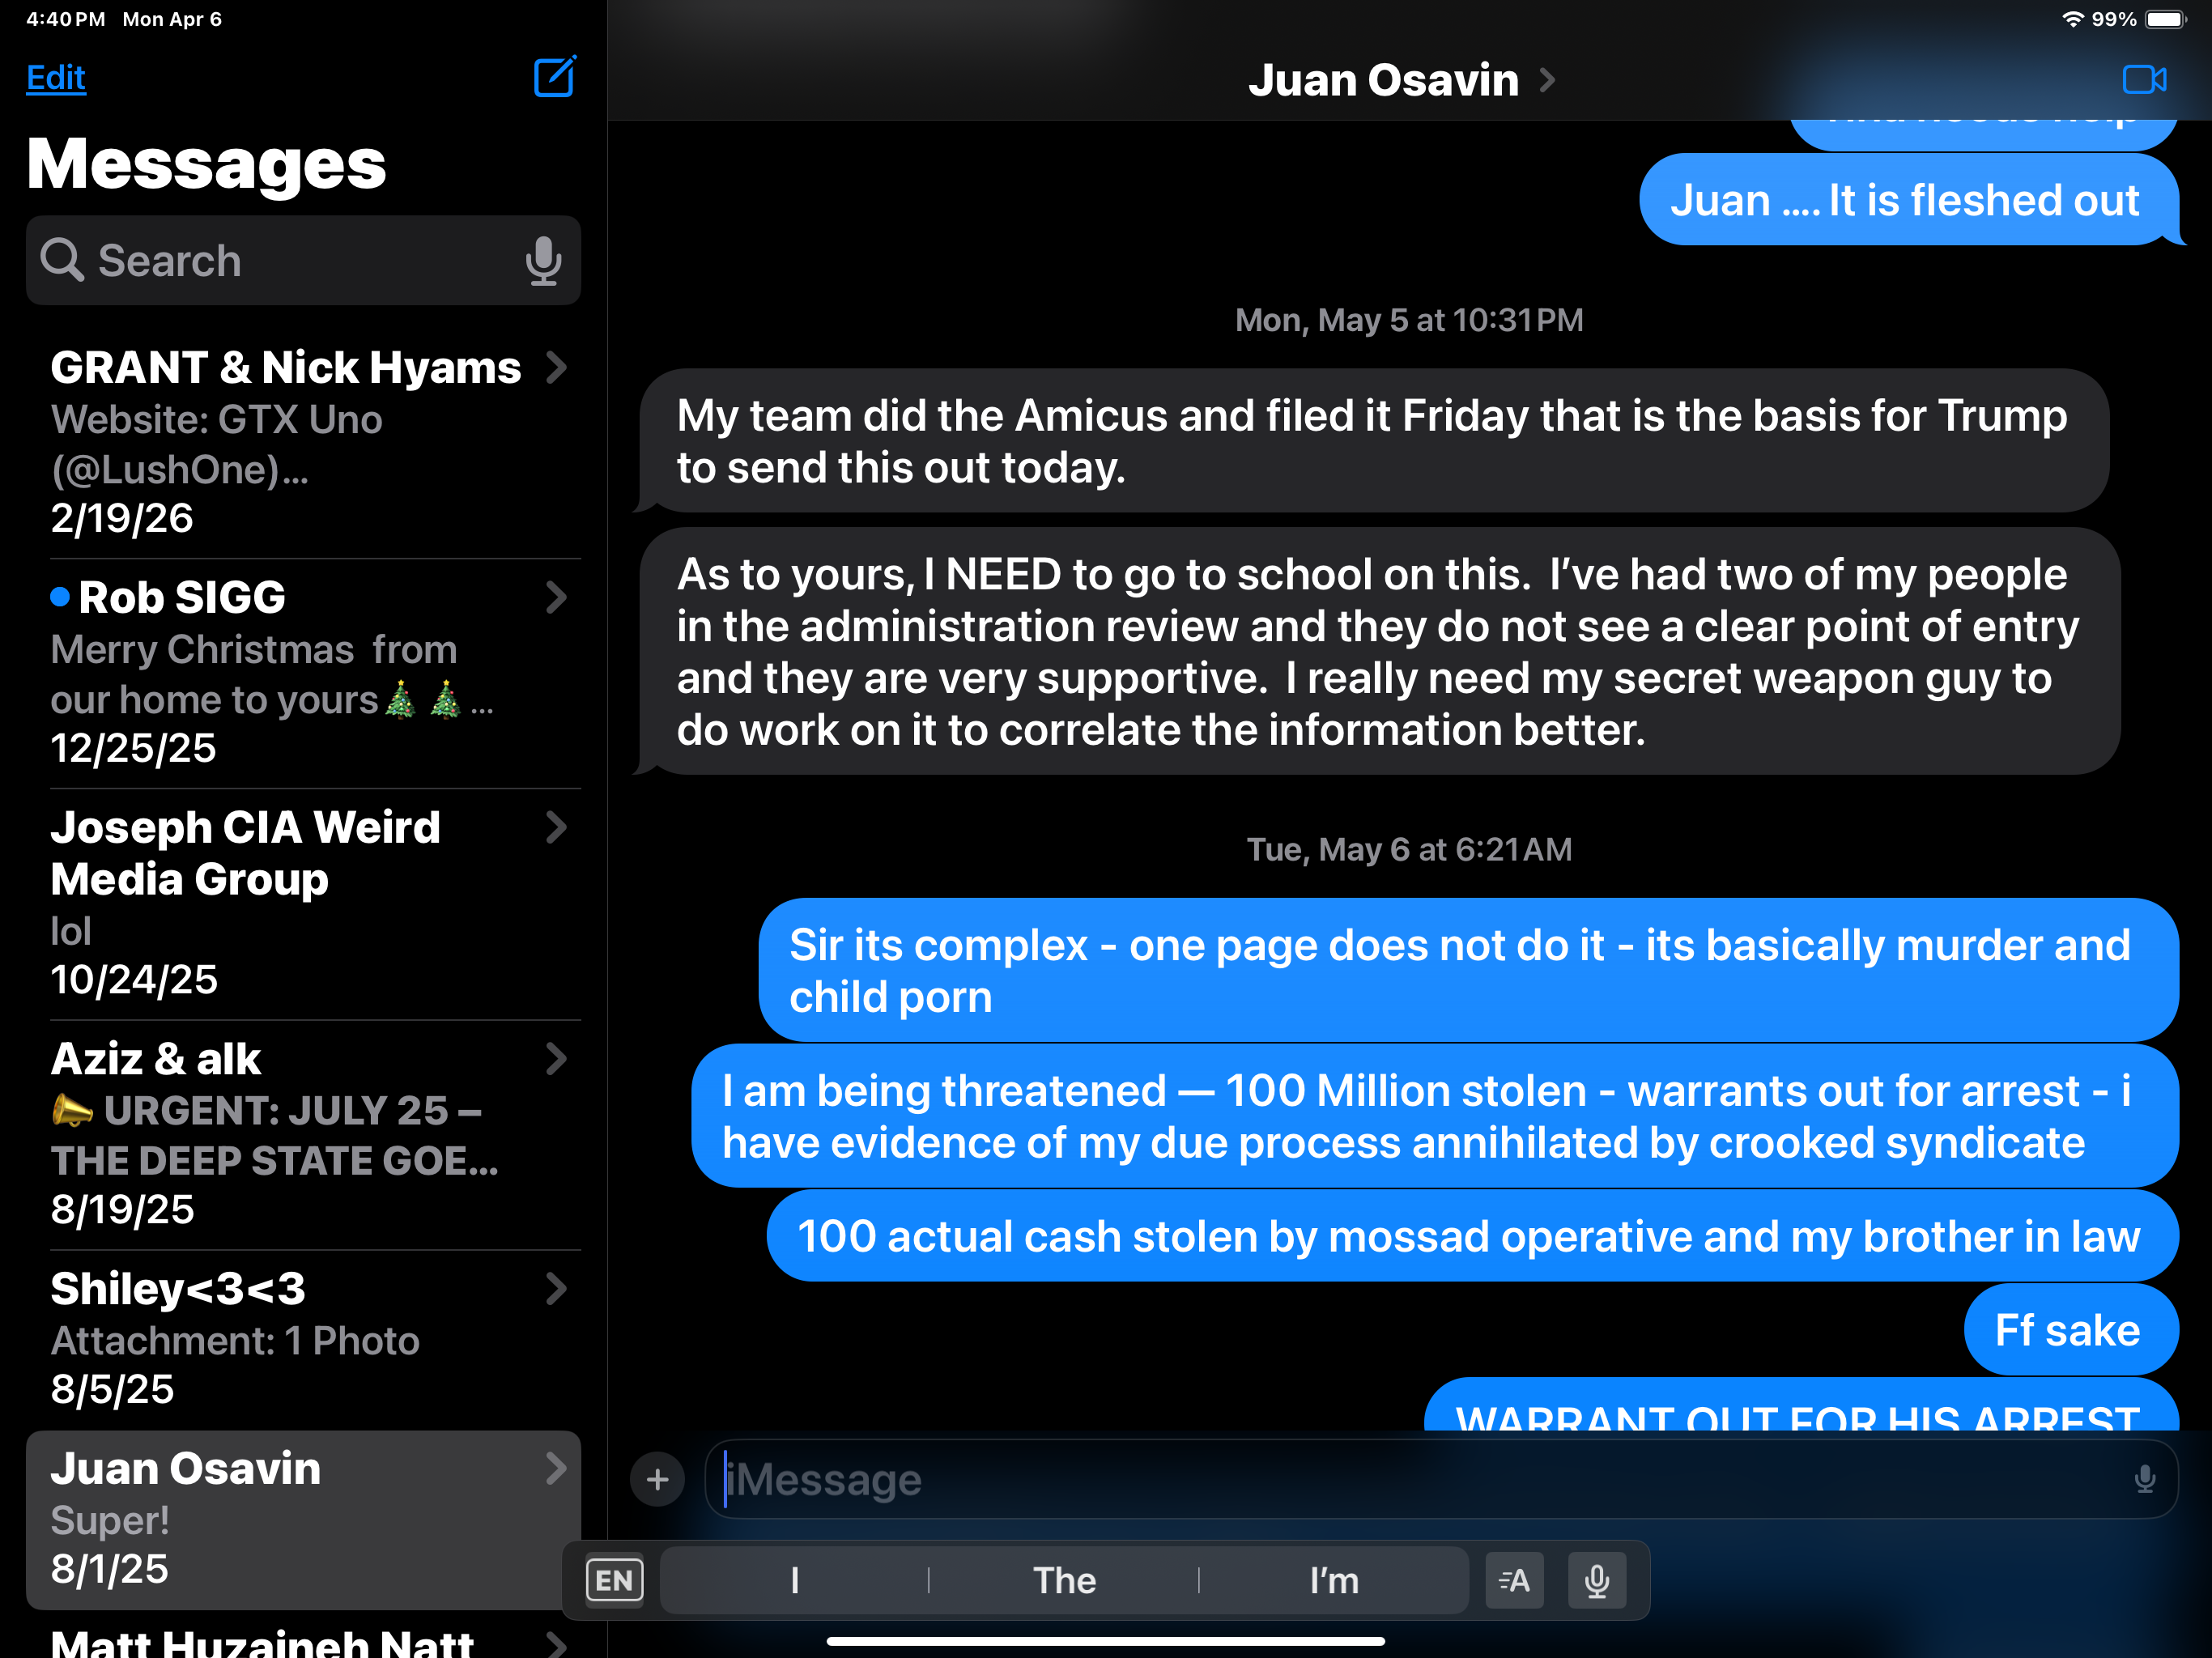Open the plus apps menu beside iMessage

click(657, 1479)
